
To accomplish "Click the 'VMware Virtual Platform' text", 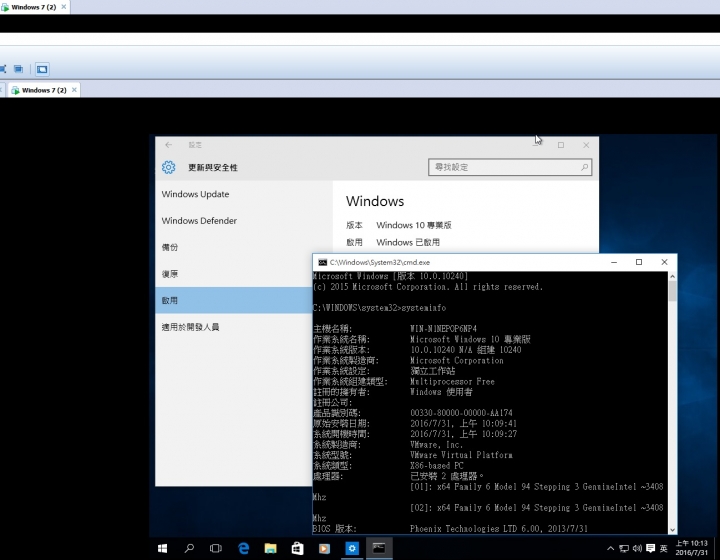I will point(461,455).
